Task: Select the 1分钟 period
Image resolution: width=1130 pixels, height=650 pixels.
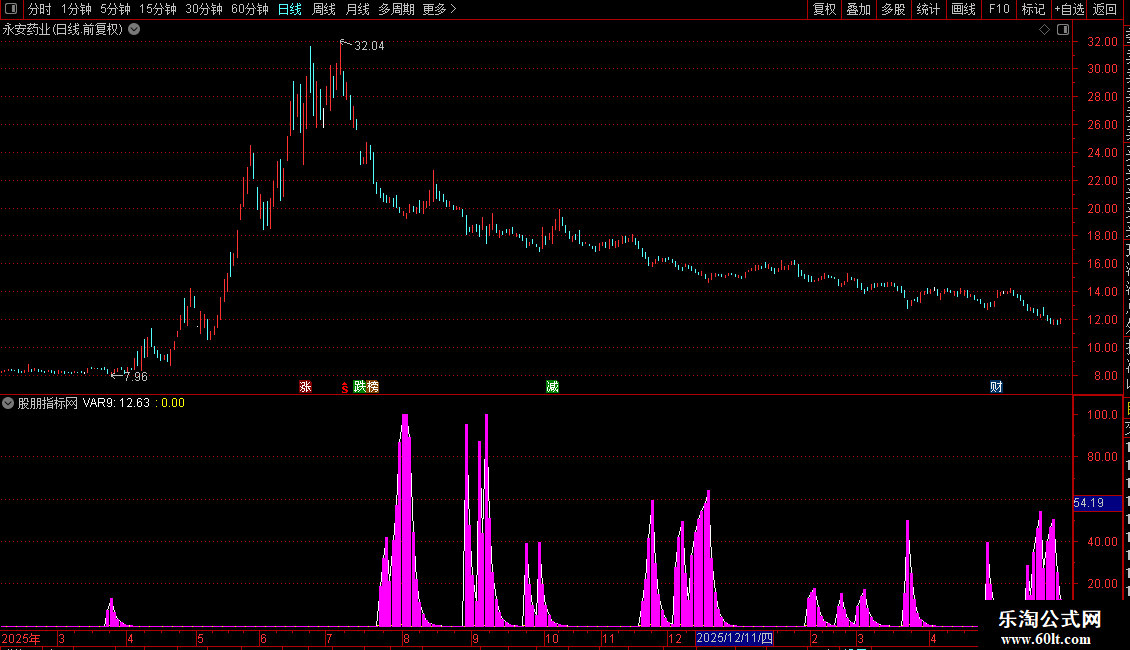Action: pos(76,9)
